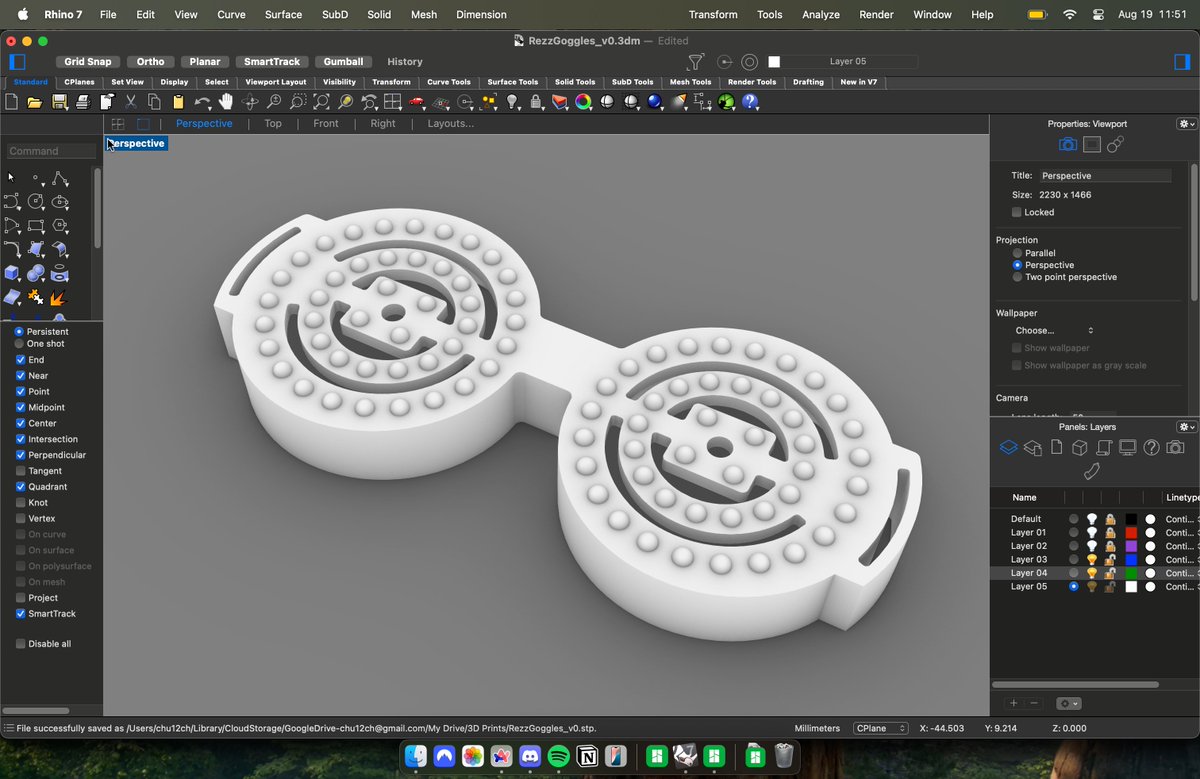Select the Layer 01 red color swatch
Viewport: 1200px width, 779px height.
[x=1131, y=532]
